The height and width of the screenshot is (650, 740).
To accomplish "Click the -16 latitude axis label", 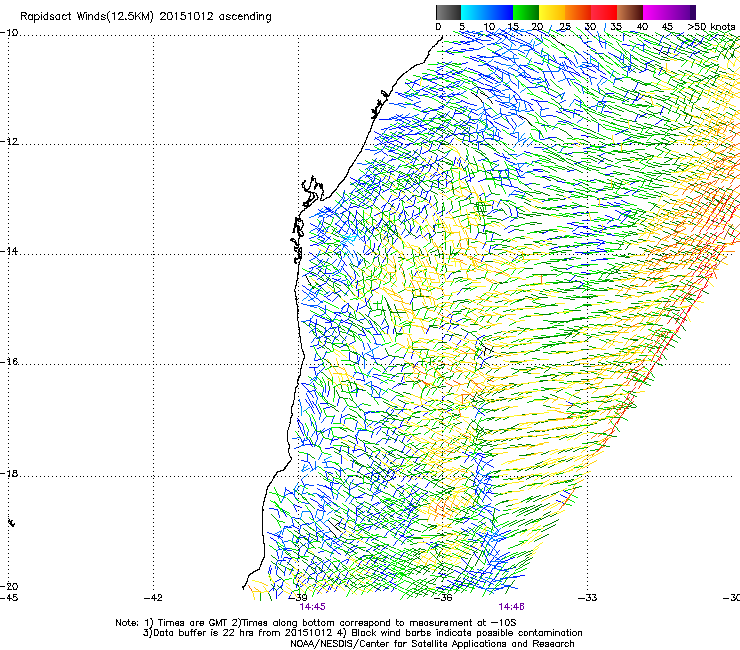I will (9, 362).
